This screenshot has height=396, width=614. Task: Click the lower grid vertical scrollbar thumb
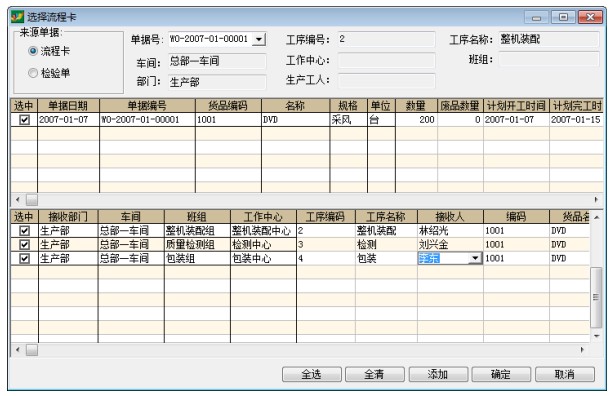596,297
